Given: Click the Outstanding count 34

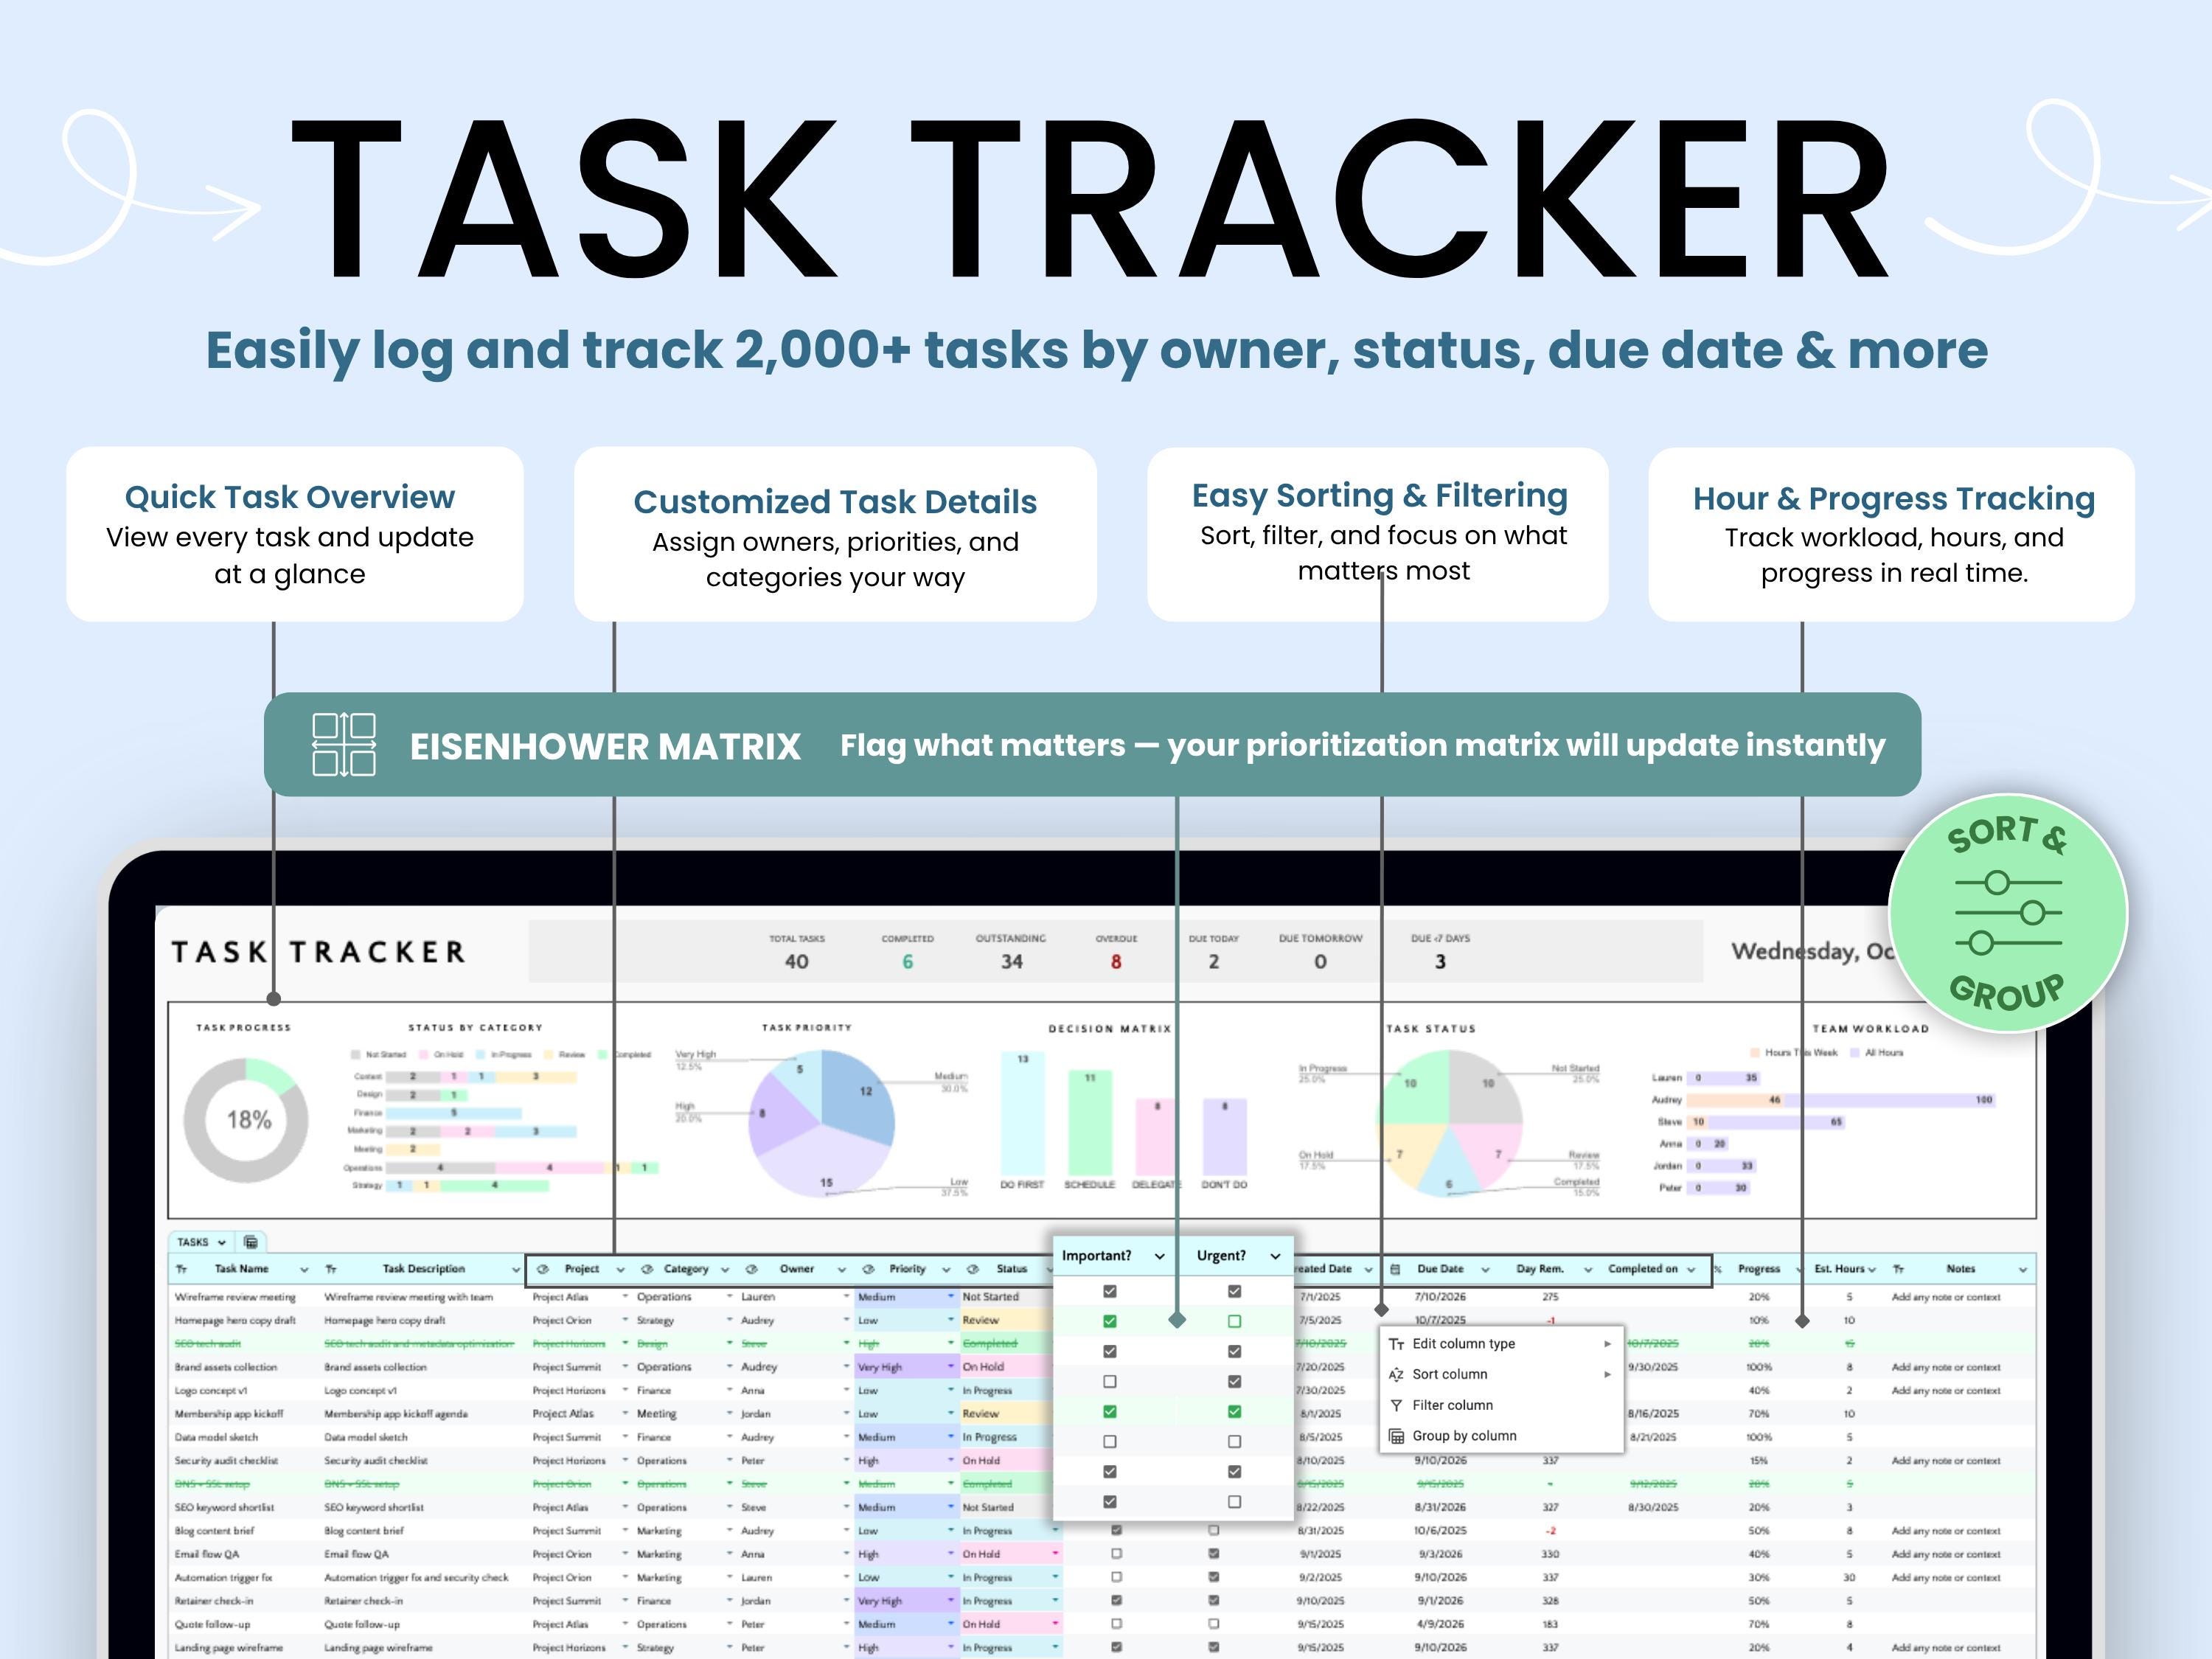Looking at the screenshot, I should point(1012,962).
